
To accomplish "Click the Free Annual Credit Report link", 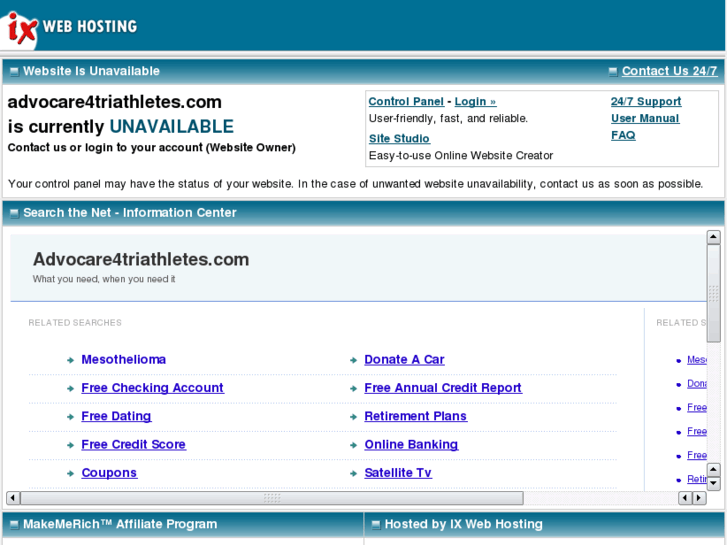I will [x=443, y=388].
